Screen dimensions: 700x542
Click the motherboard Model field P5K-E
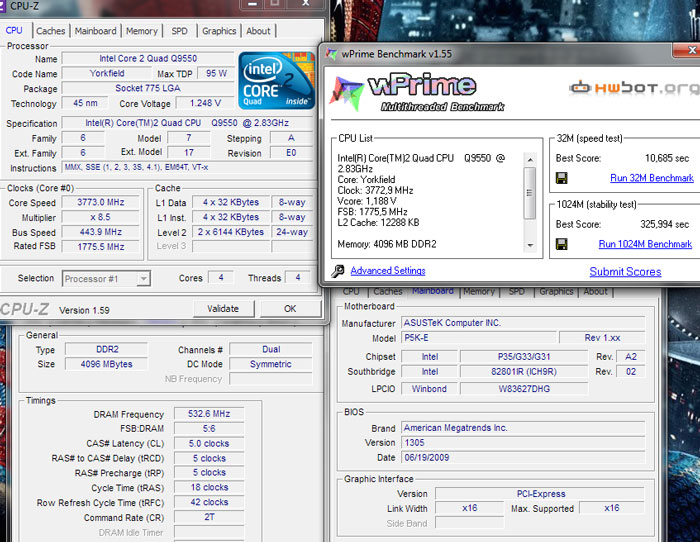point(479,338)
